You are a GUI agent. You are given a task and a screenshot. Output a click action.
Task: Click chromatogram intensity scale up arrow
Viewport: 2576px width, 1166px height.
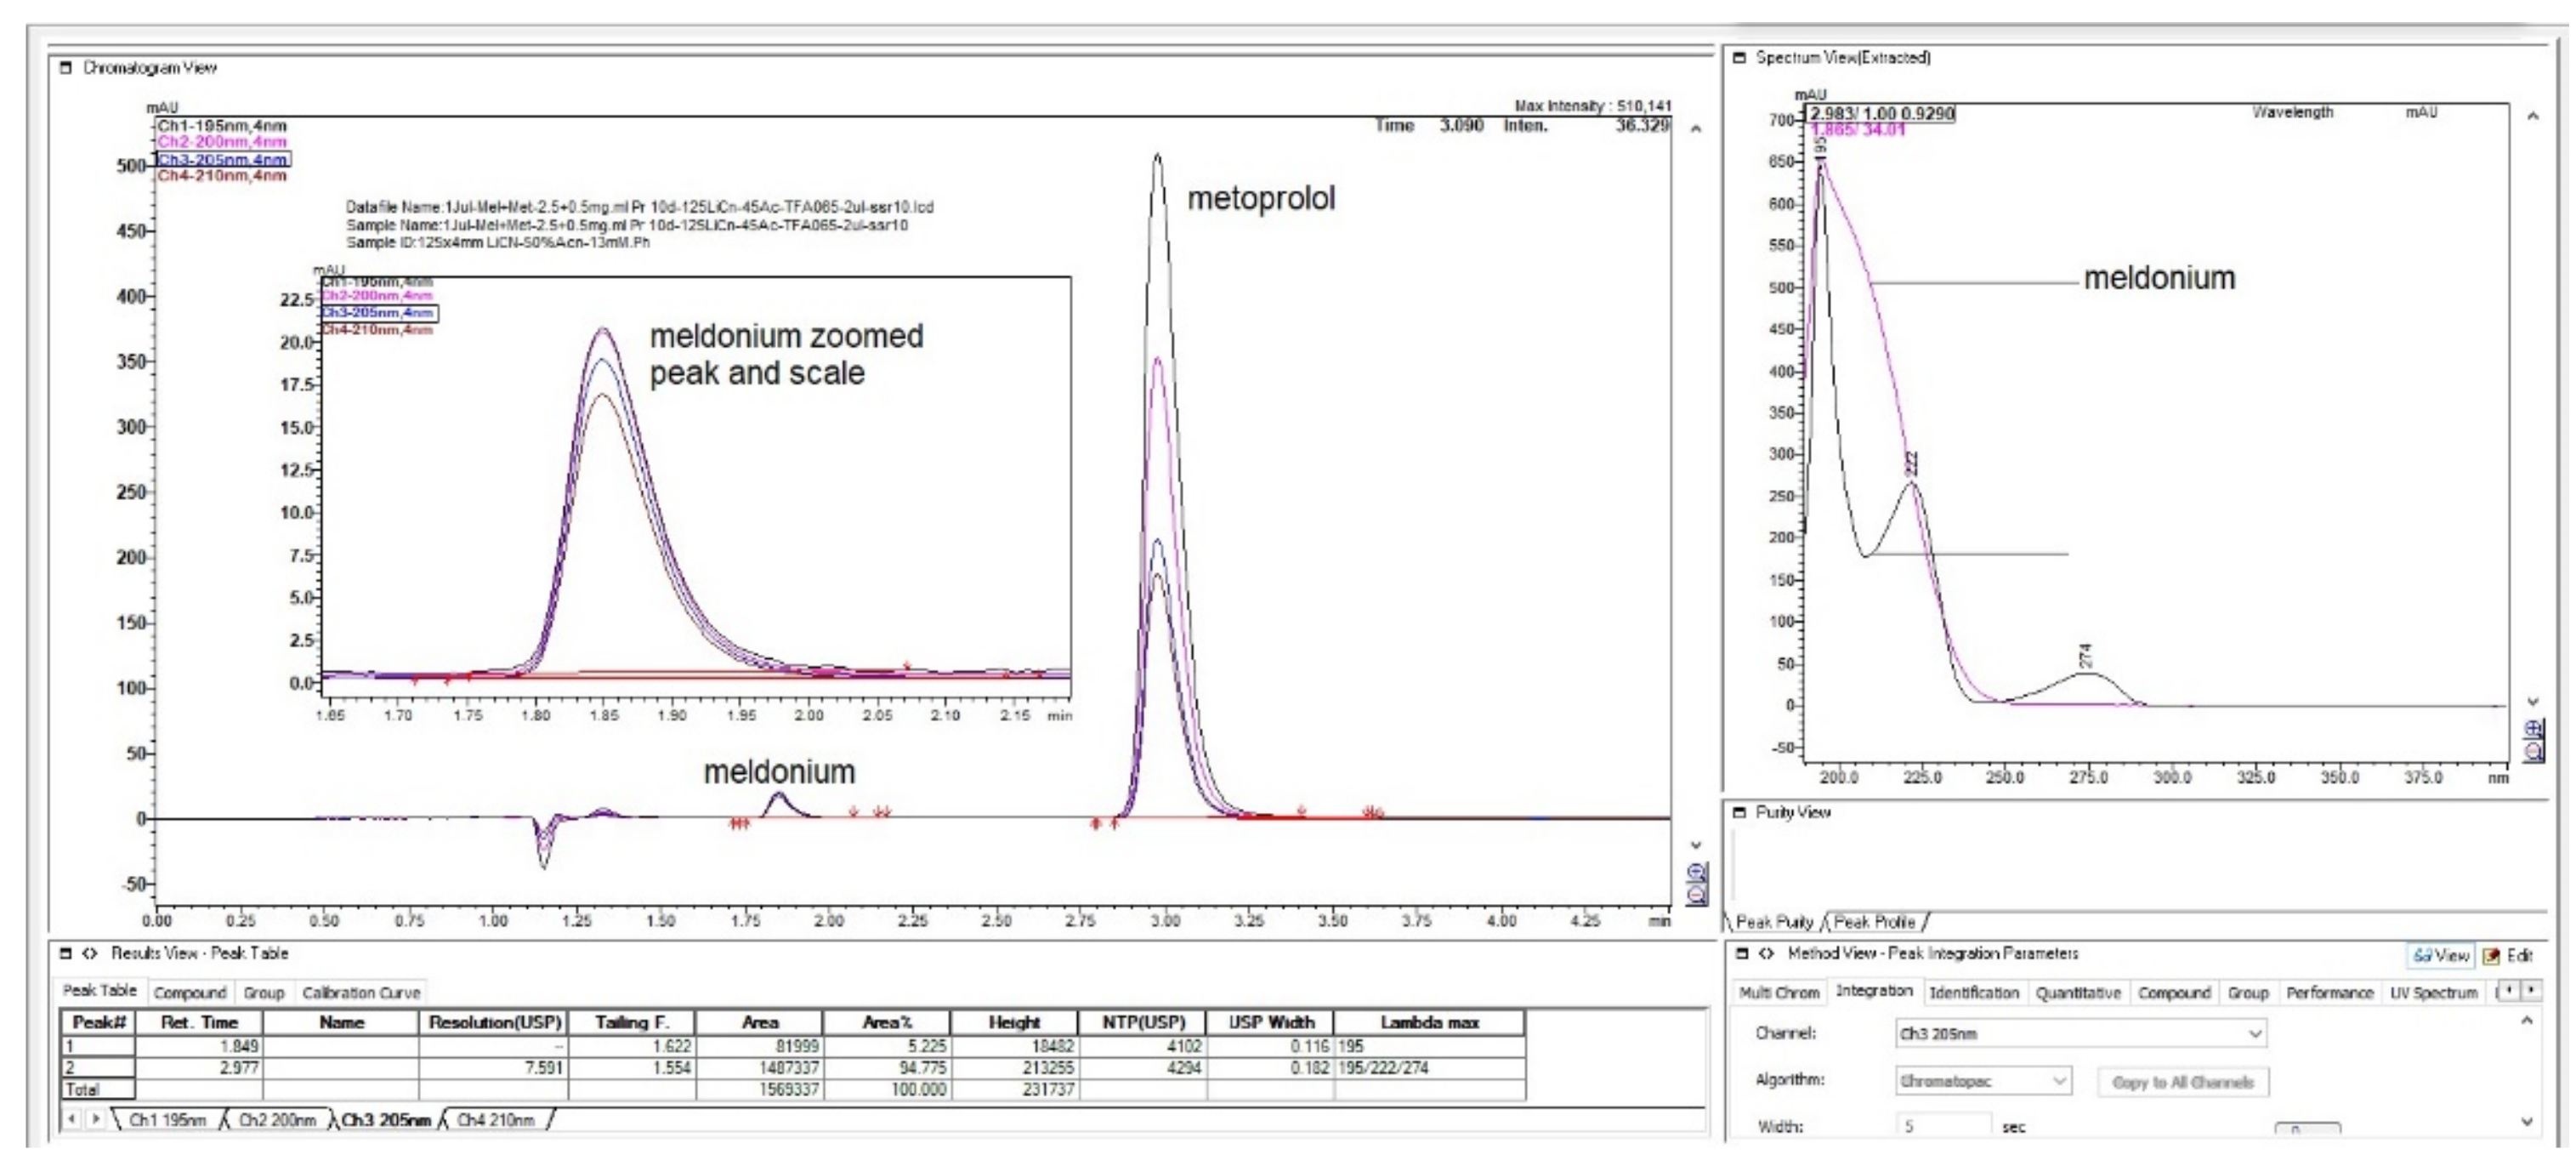[1696, 129]
